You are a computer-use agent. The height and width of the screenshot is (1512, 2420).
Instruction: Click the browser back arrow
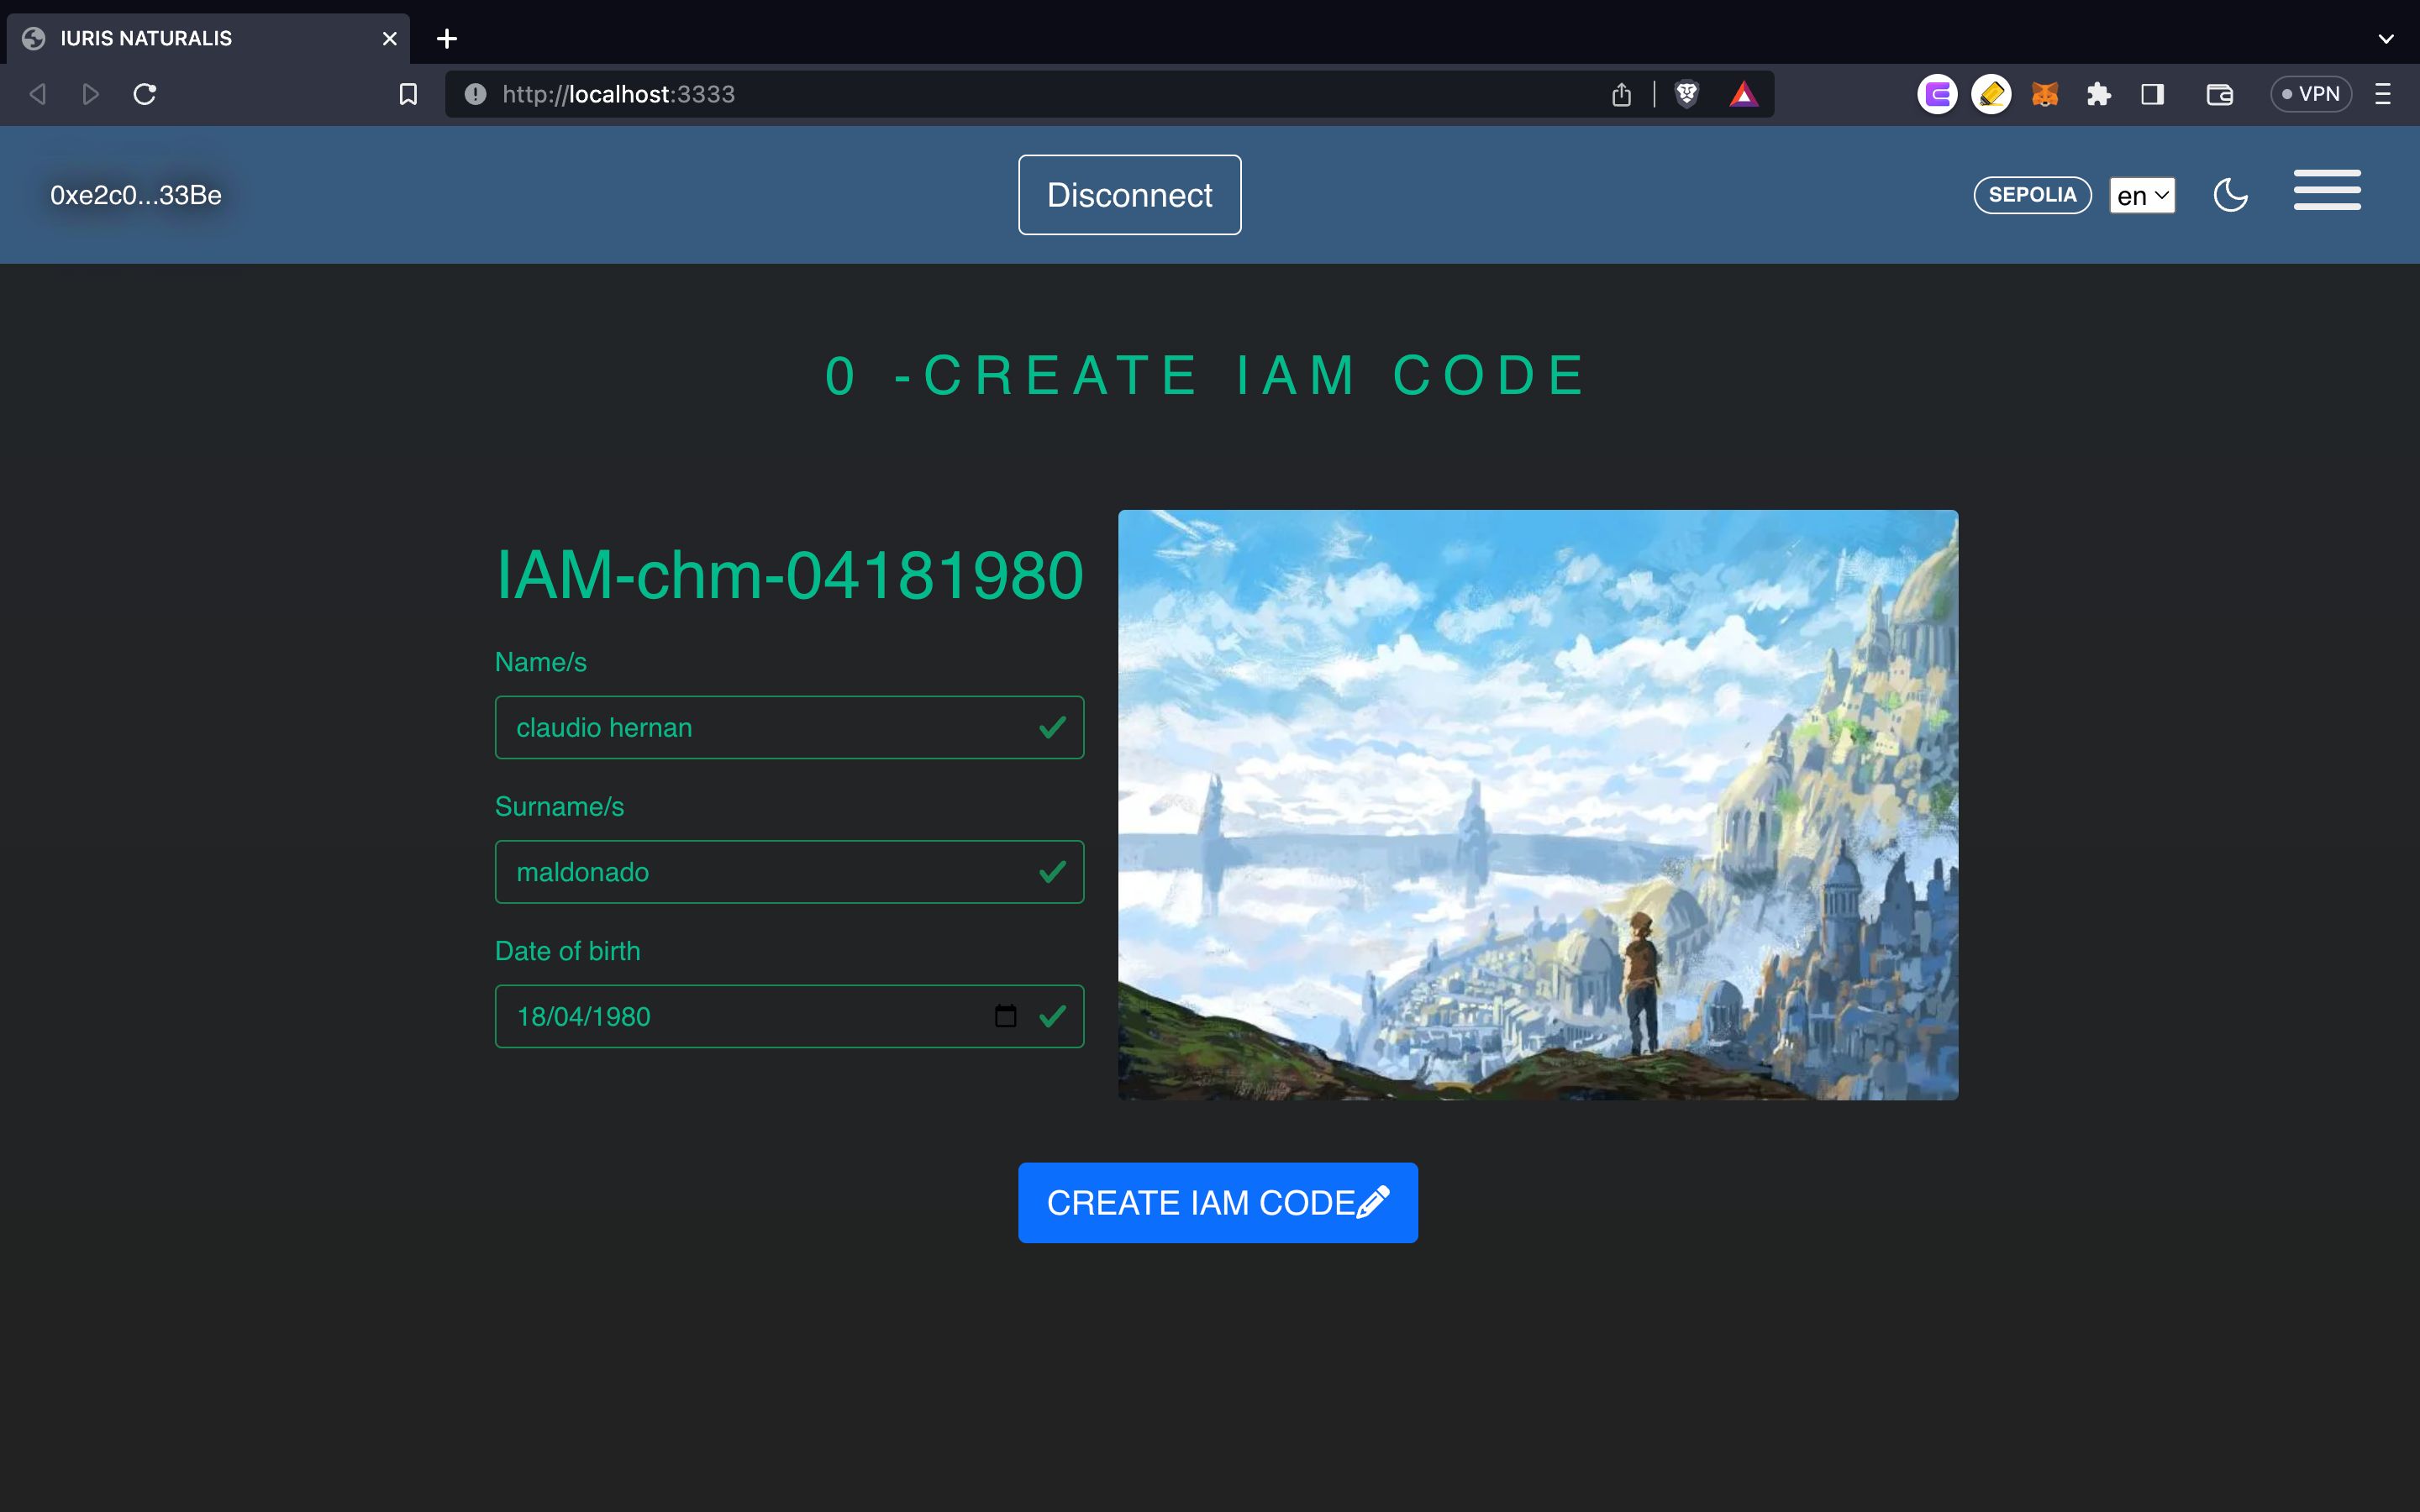(x=38, y=94)
